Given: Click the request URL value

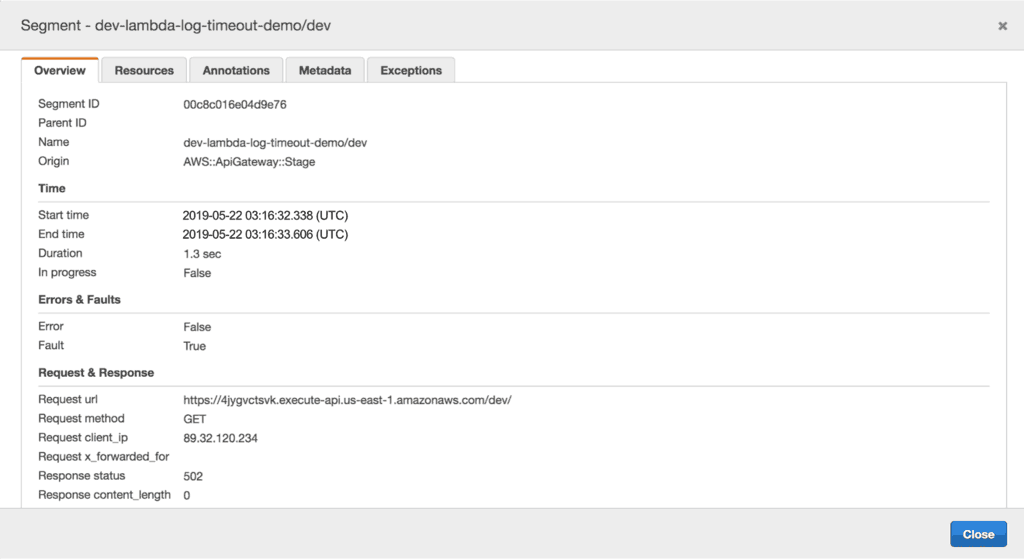Looking at the screenshot, I should pyautogui.click(x=347, y=400).
